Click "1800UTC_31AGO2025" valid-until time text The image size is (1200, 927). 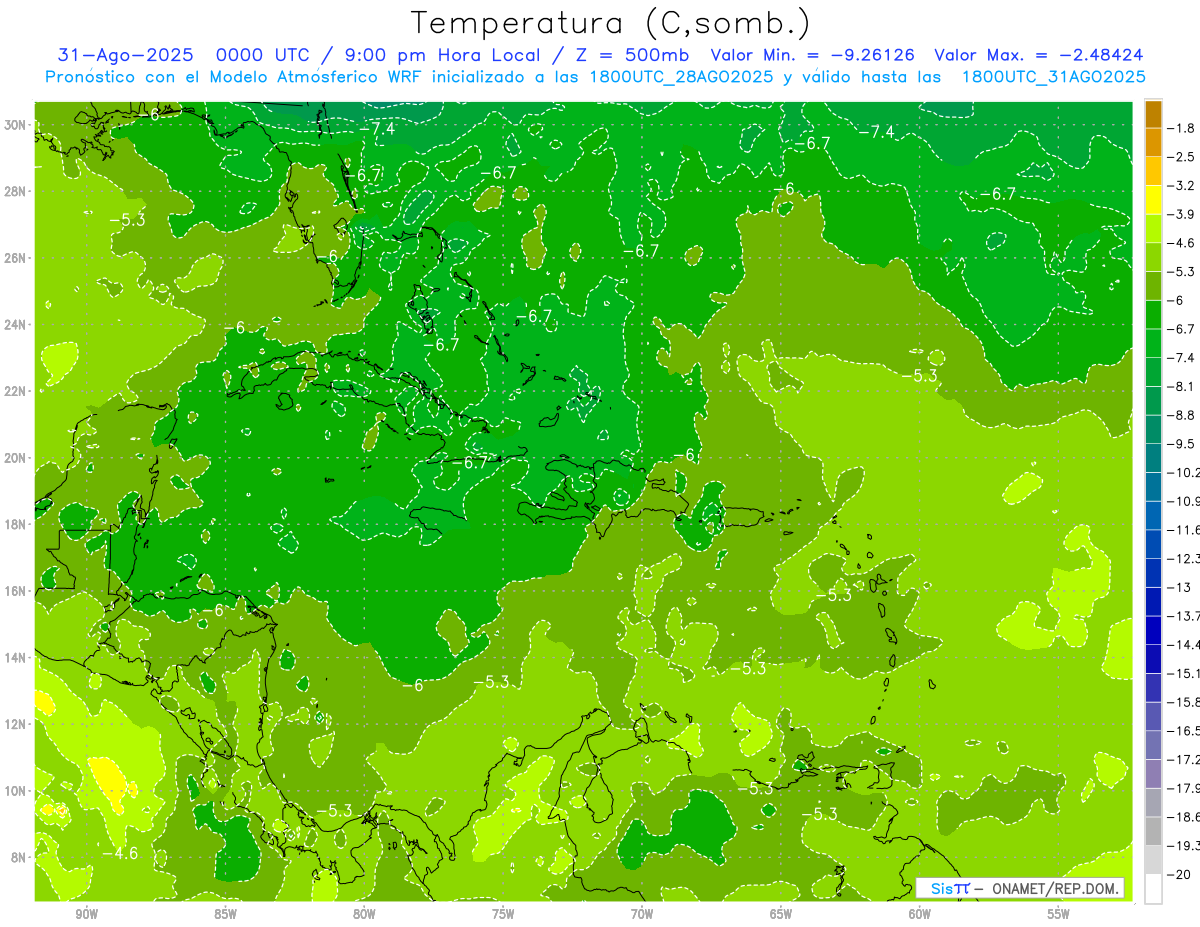coord(1054,77)
